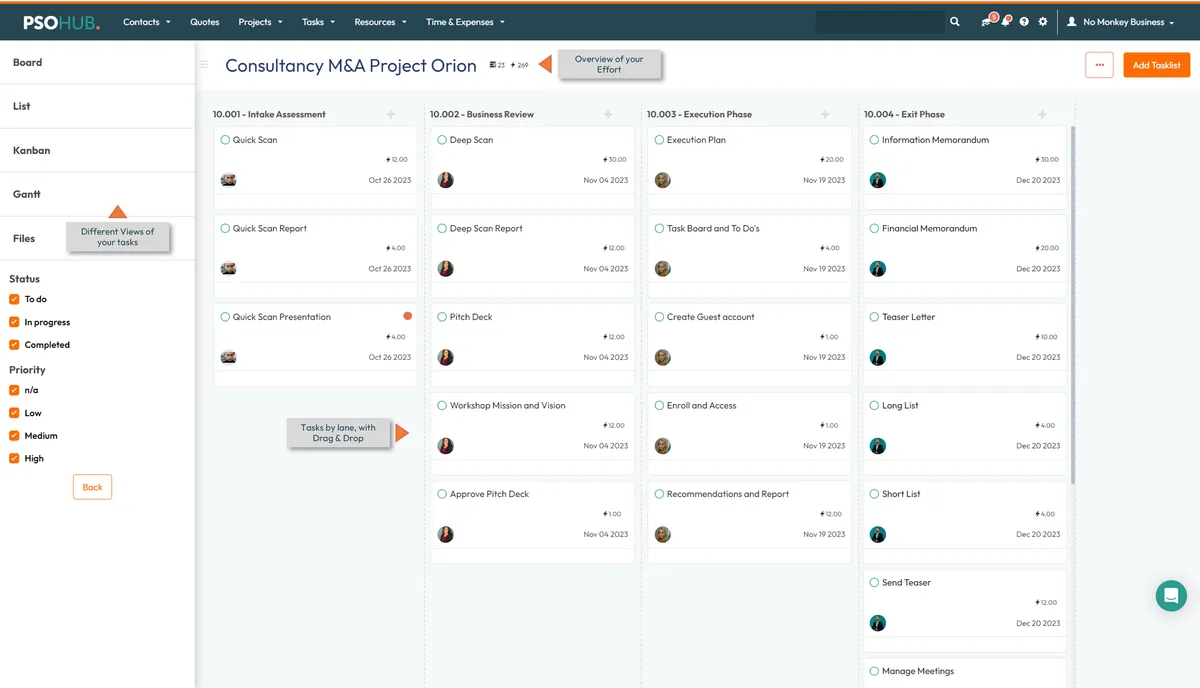This screenshot has width=1200, height=688.
Task: Click the PSOHUB logo
Action: (62, 21)
